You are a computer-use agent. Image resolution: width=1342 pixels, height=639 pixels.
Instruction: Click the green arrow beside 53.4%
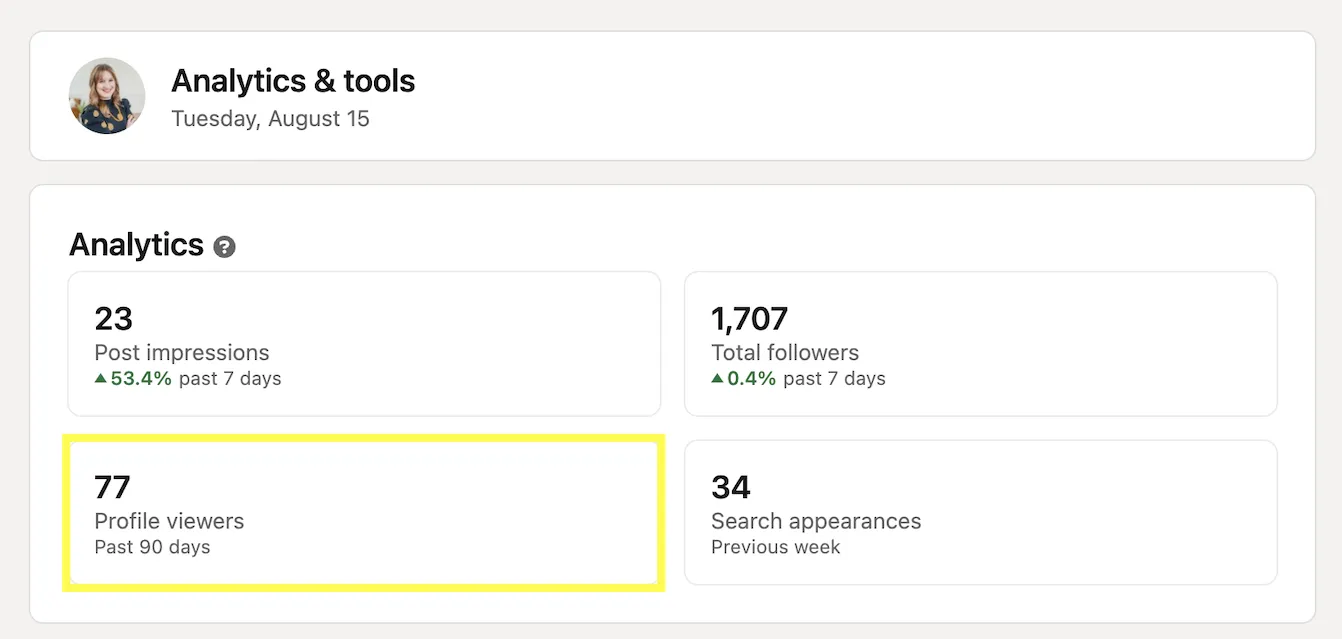[x=101, y=379]
